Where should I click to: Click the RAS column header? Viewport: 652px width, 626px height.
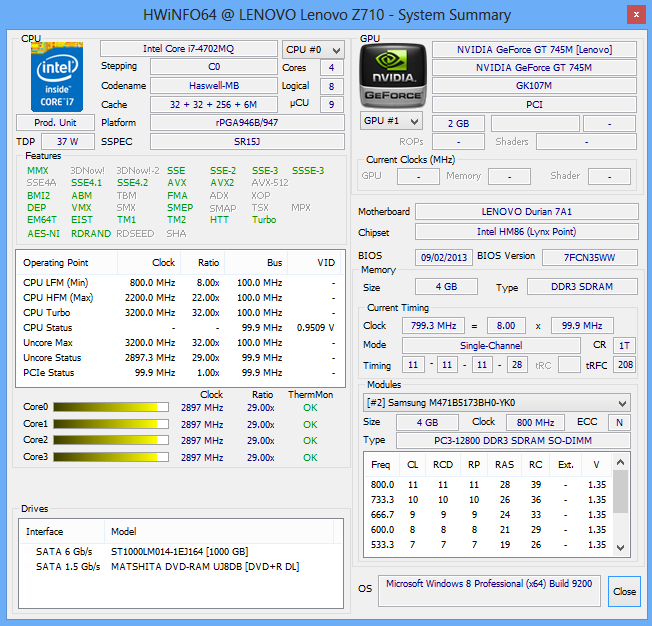(x=504, y=464)
